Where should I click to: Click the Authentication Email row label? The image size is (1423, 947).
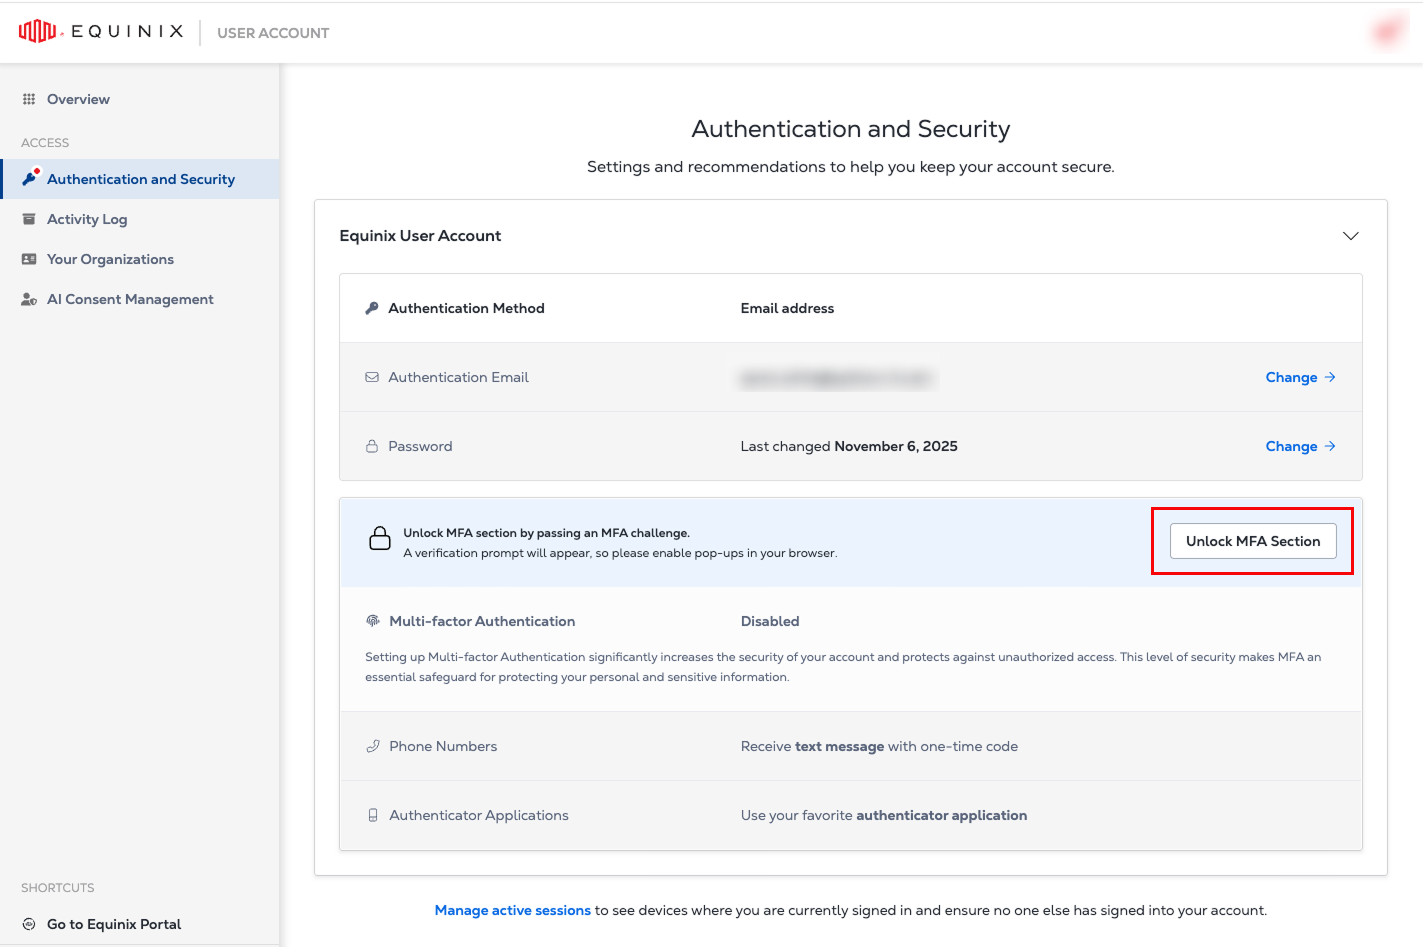coord(458,377)
